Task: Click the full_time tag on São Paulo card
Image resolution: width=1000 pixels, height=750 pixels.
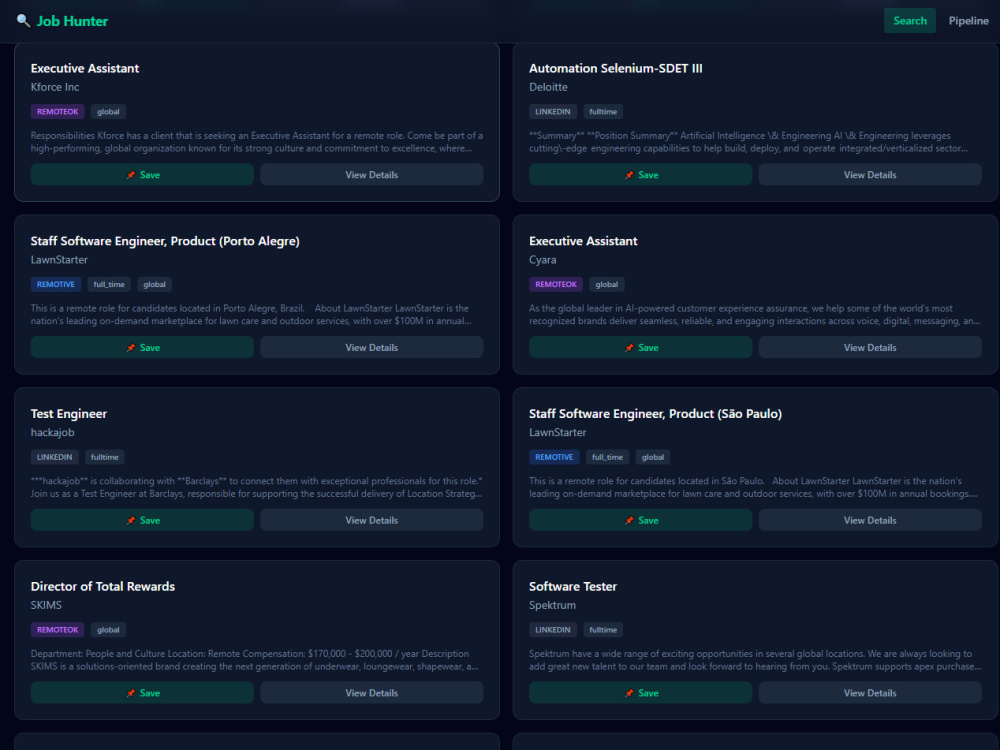Action: 607,457
